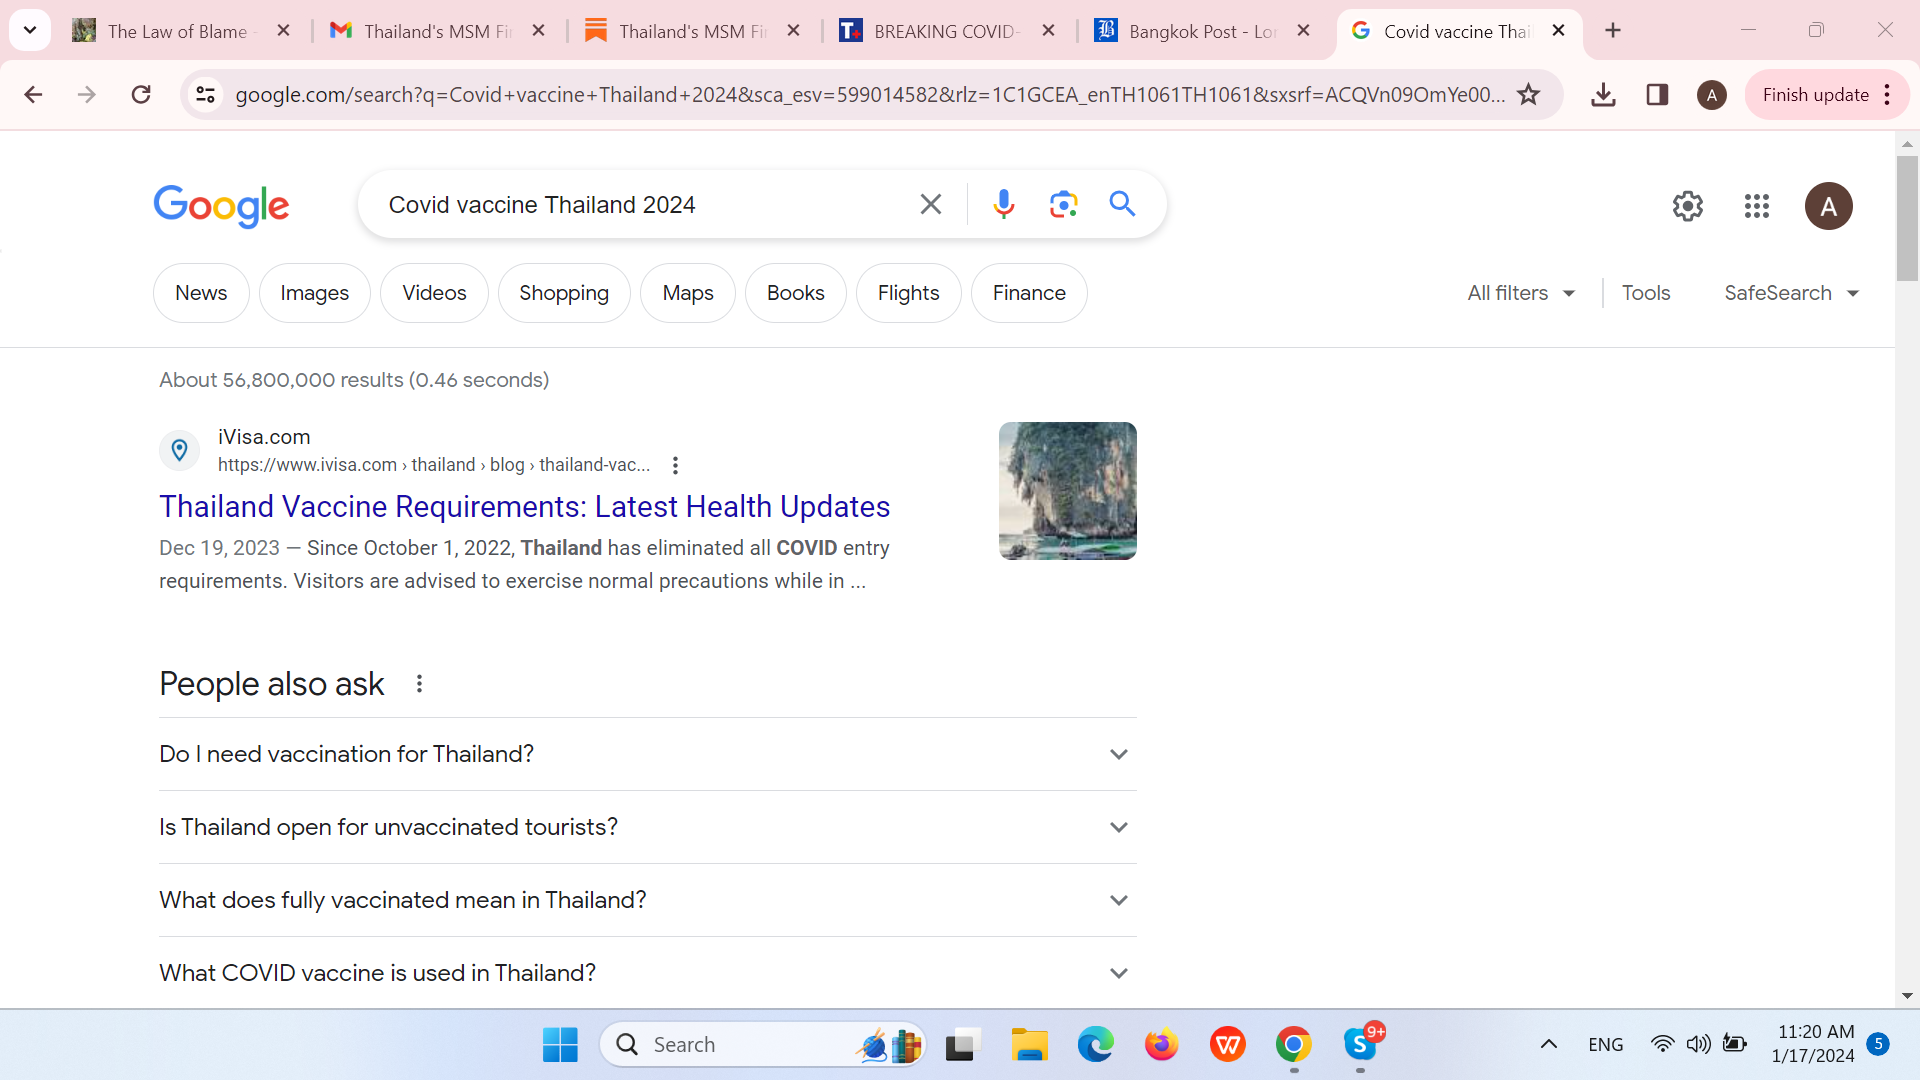Show hidden system tray icons

click(1548, 1045)
